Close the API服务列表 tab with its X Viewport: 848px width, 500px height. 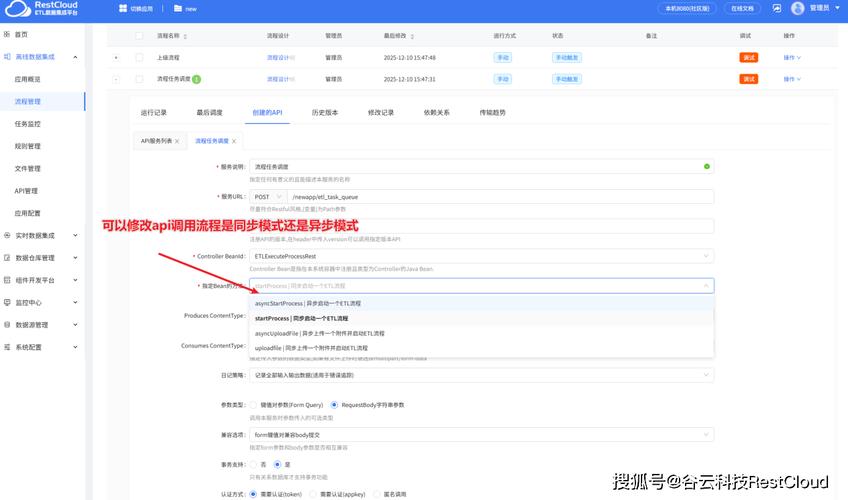[x=177, y=142]
